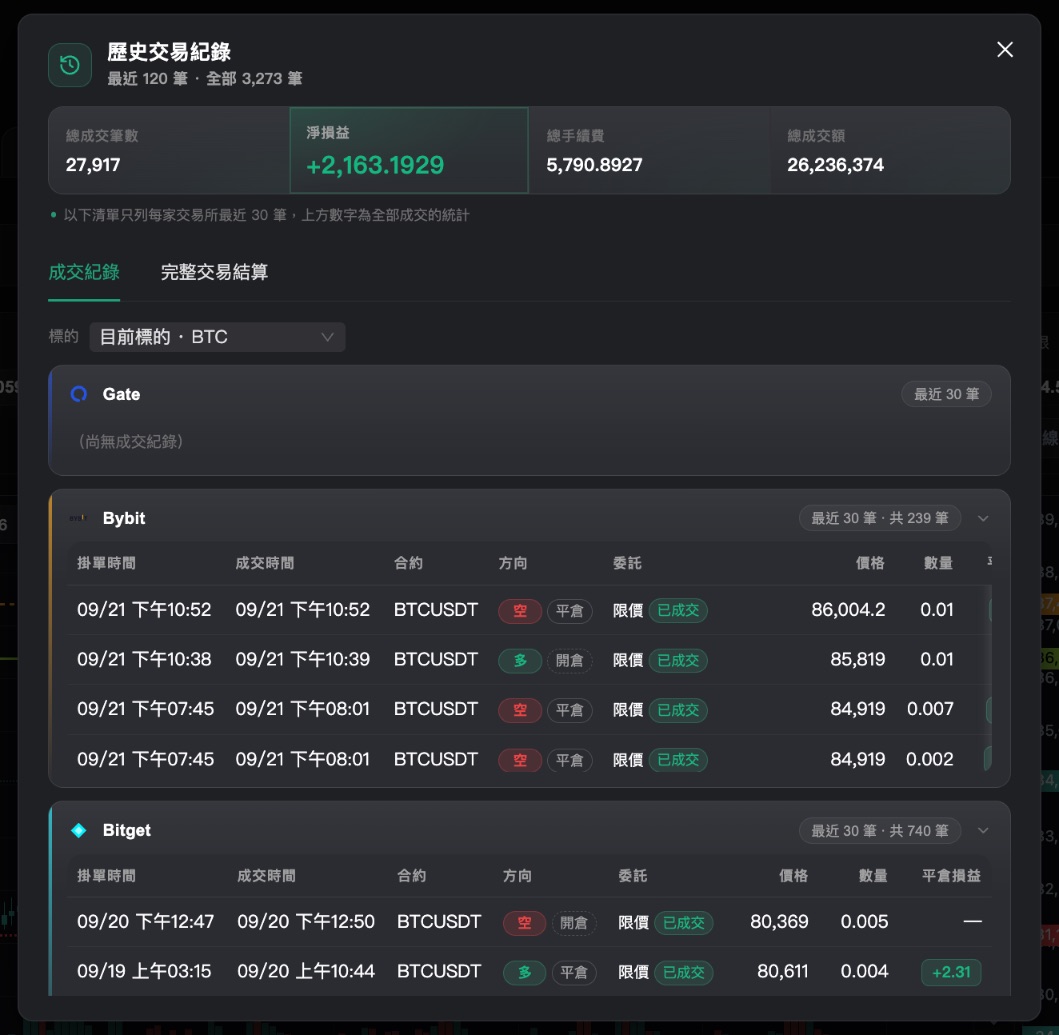Click price 86,004.2 cell
Screen dimensions: 1059x1035
tap(848, 609)
